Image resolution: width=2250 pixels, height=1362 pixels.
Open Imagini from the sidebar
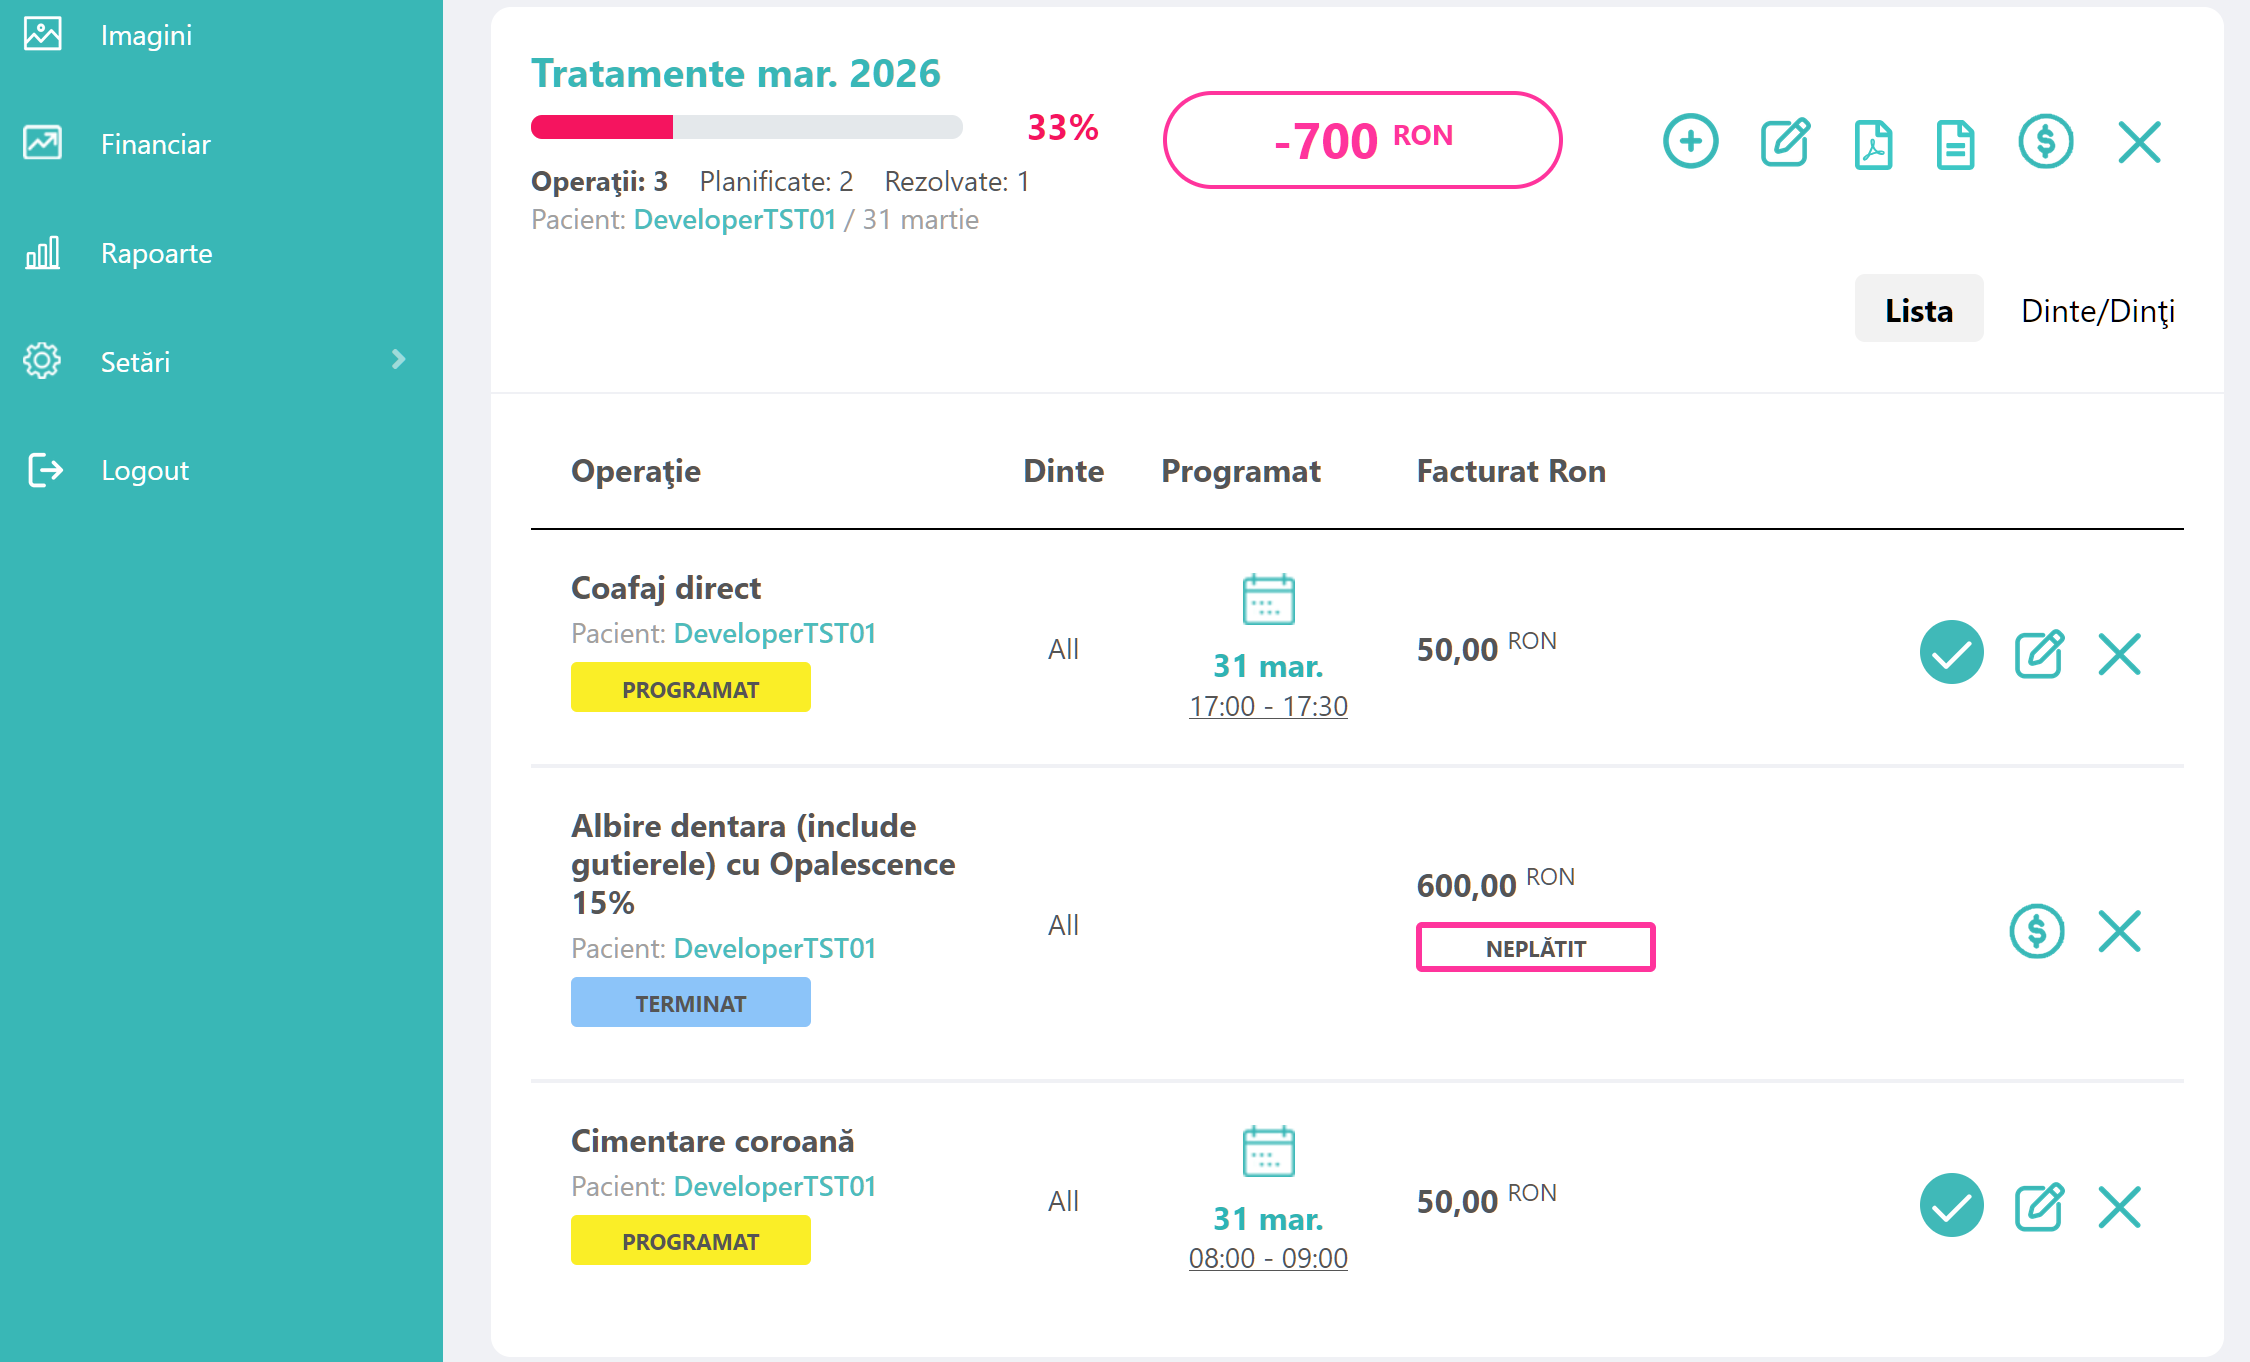pos(146,35)
